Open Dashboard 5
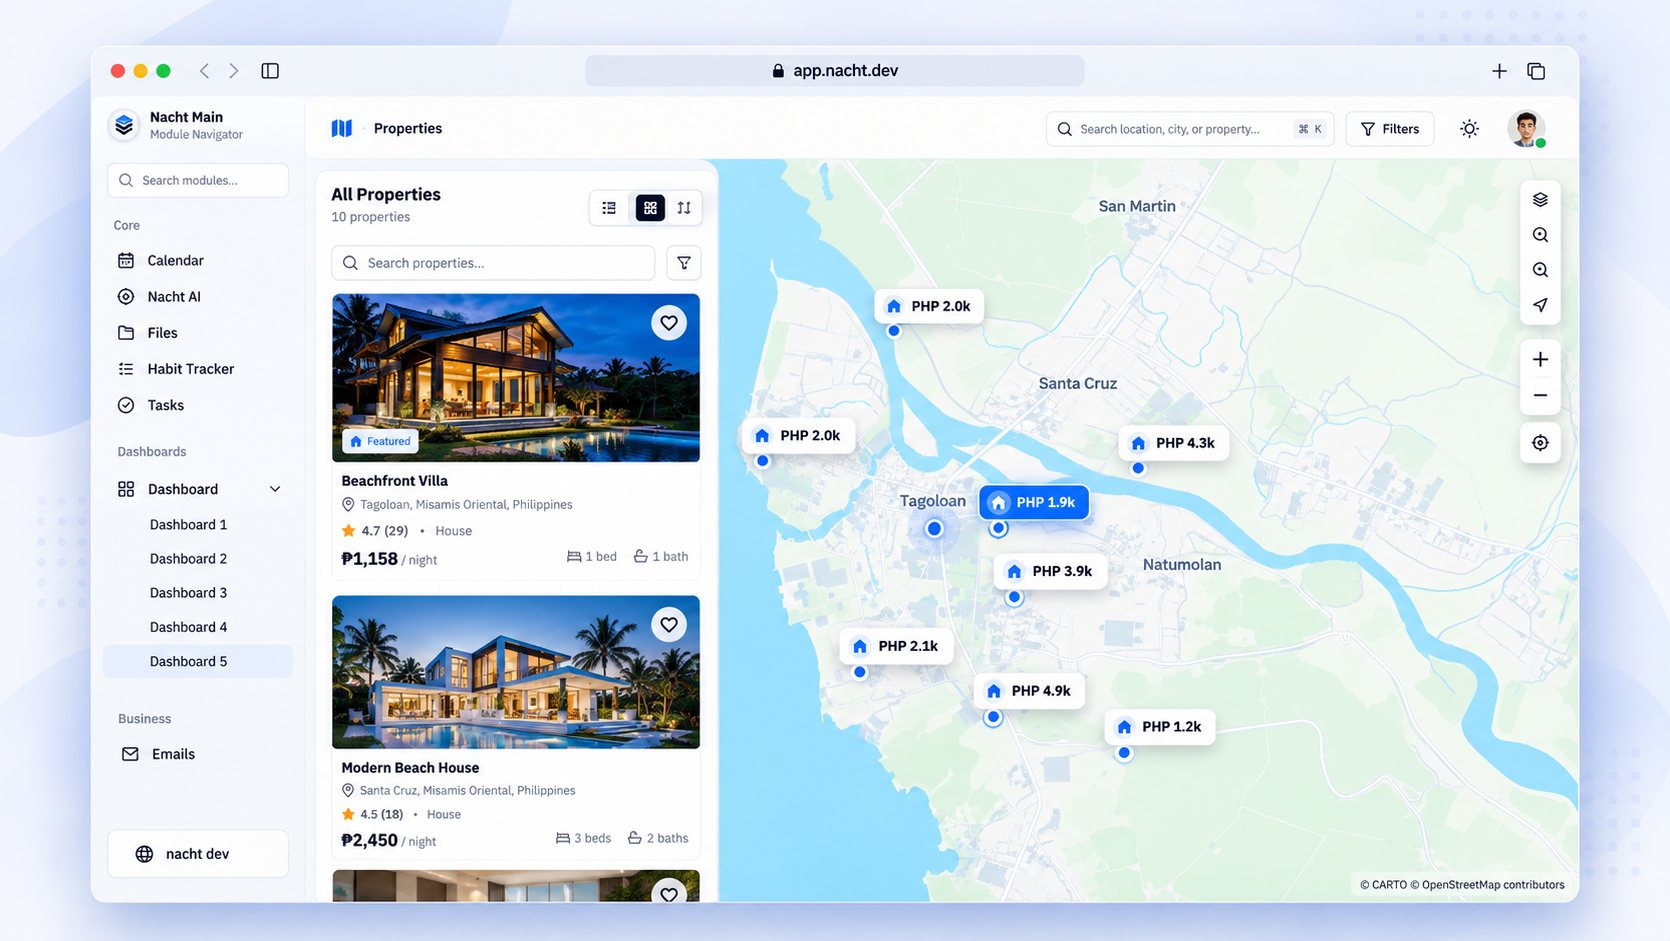Image resolution: width=1670 pixels, height=941 pixels. click(198, 661)
